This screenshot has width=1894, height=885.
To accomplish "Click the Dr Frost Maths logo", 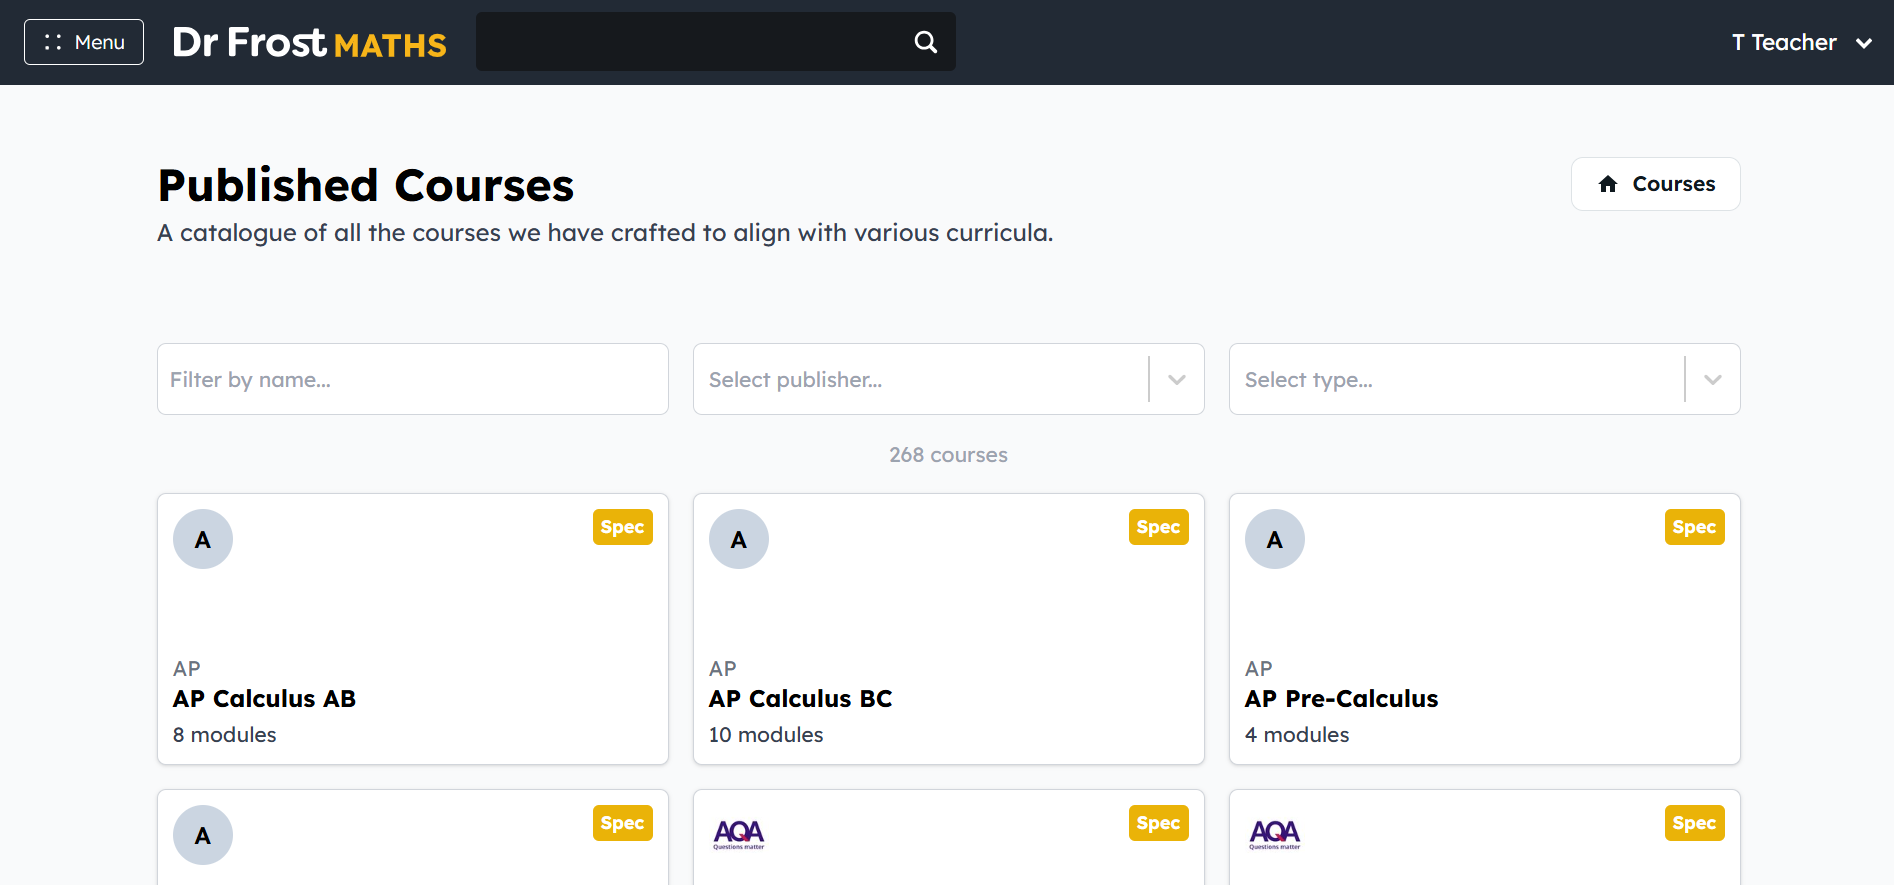I will pyautogui.click(x=309, y=43).
